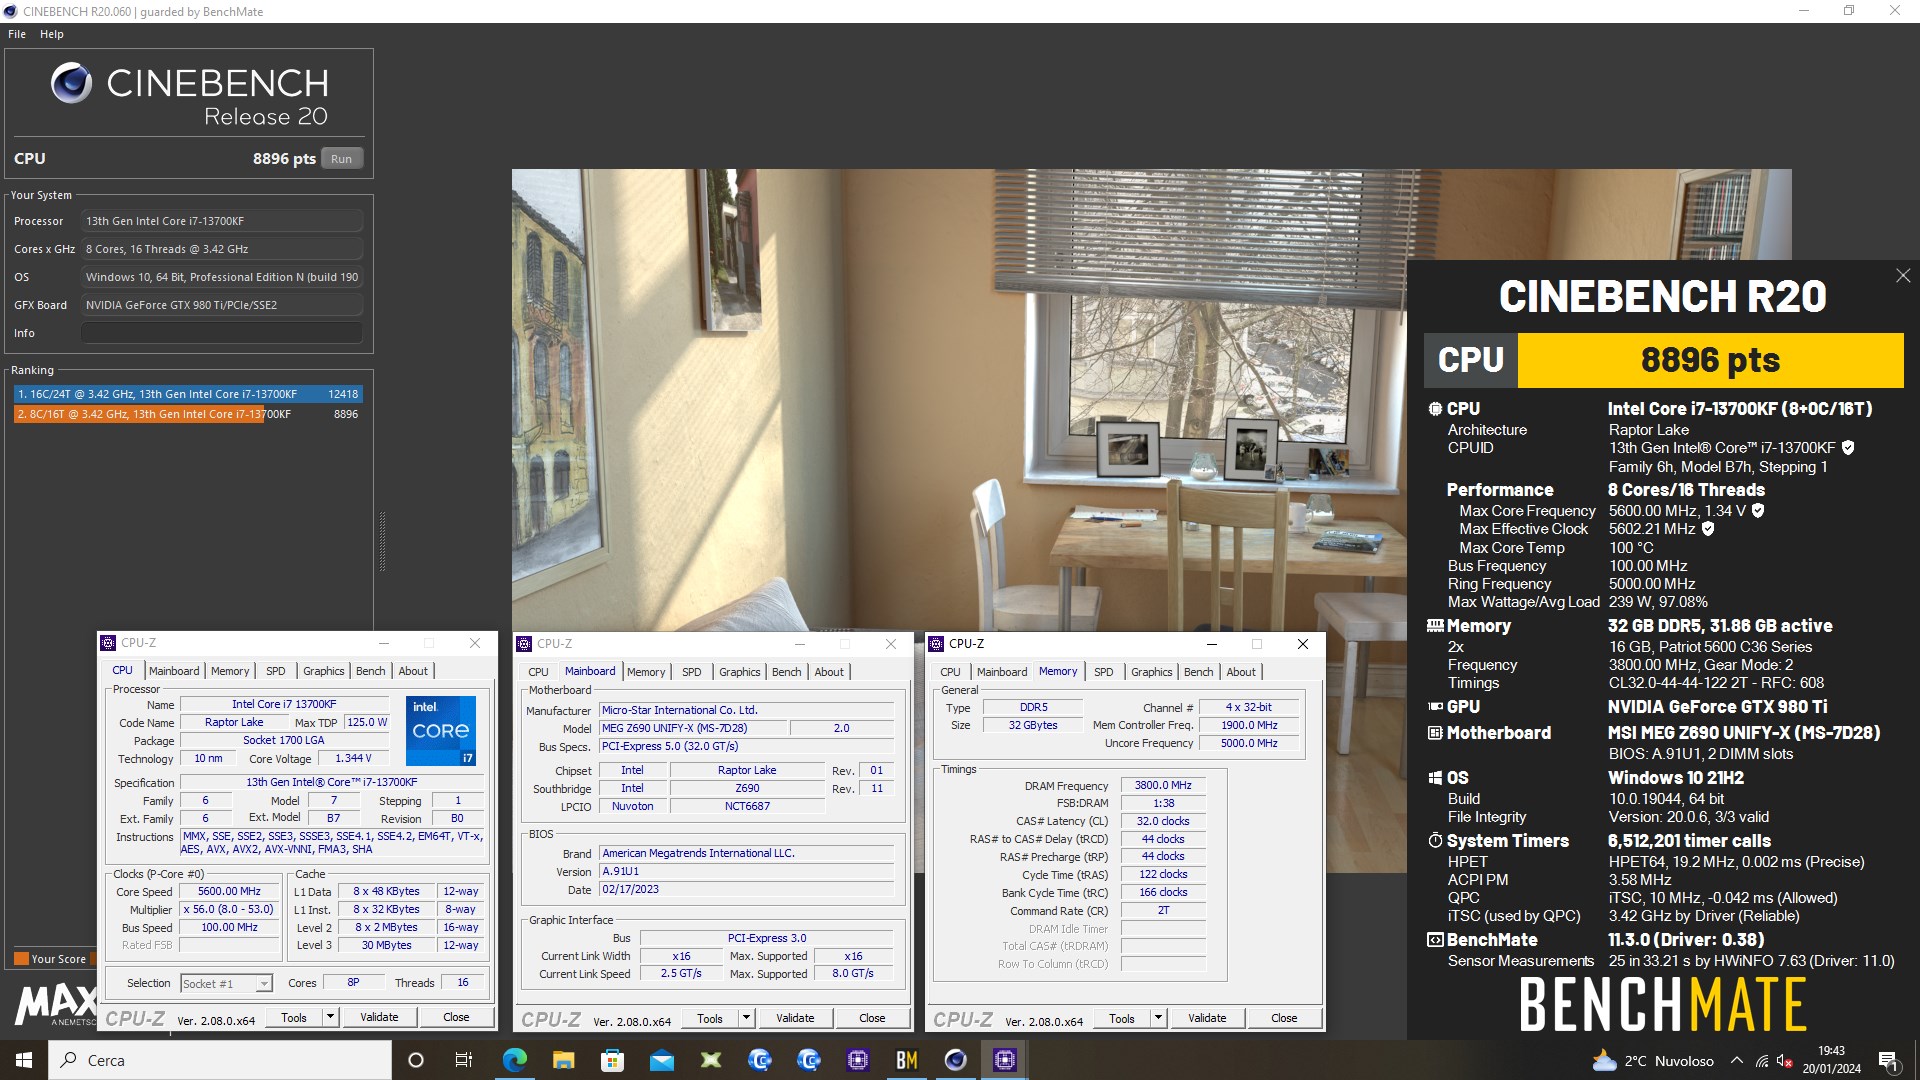
Task: Open Task View on the taskbar
Action: point(464,1060)
